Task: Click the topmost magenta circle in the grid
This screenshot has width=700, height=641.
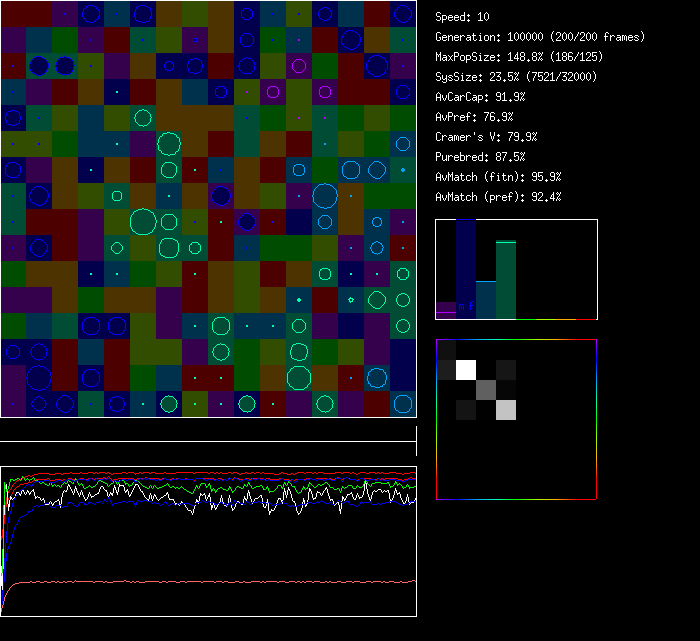Action: click(299, 66)
